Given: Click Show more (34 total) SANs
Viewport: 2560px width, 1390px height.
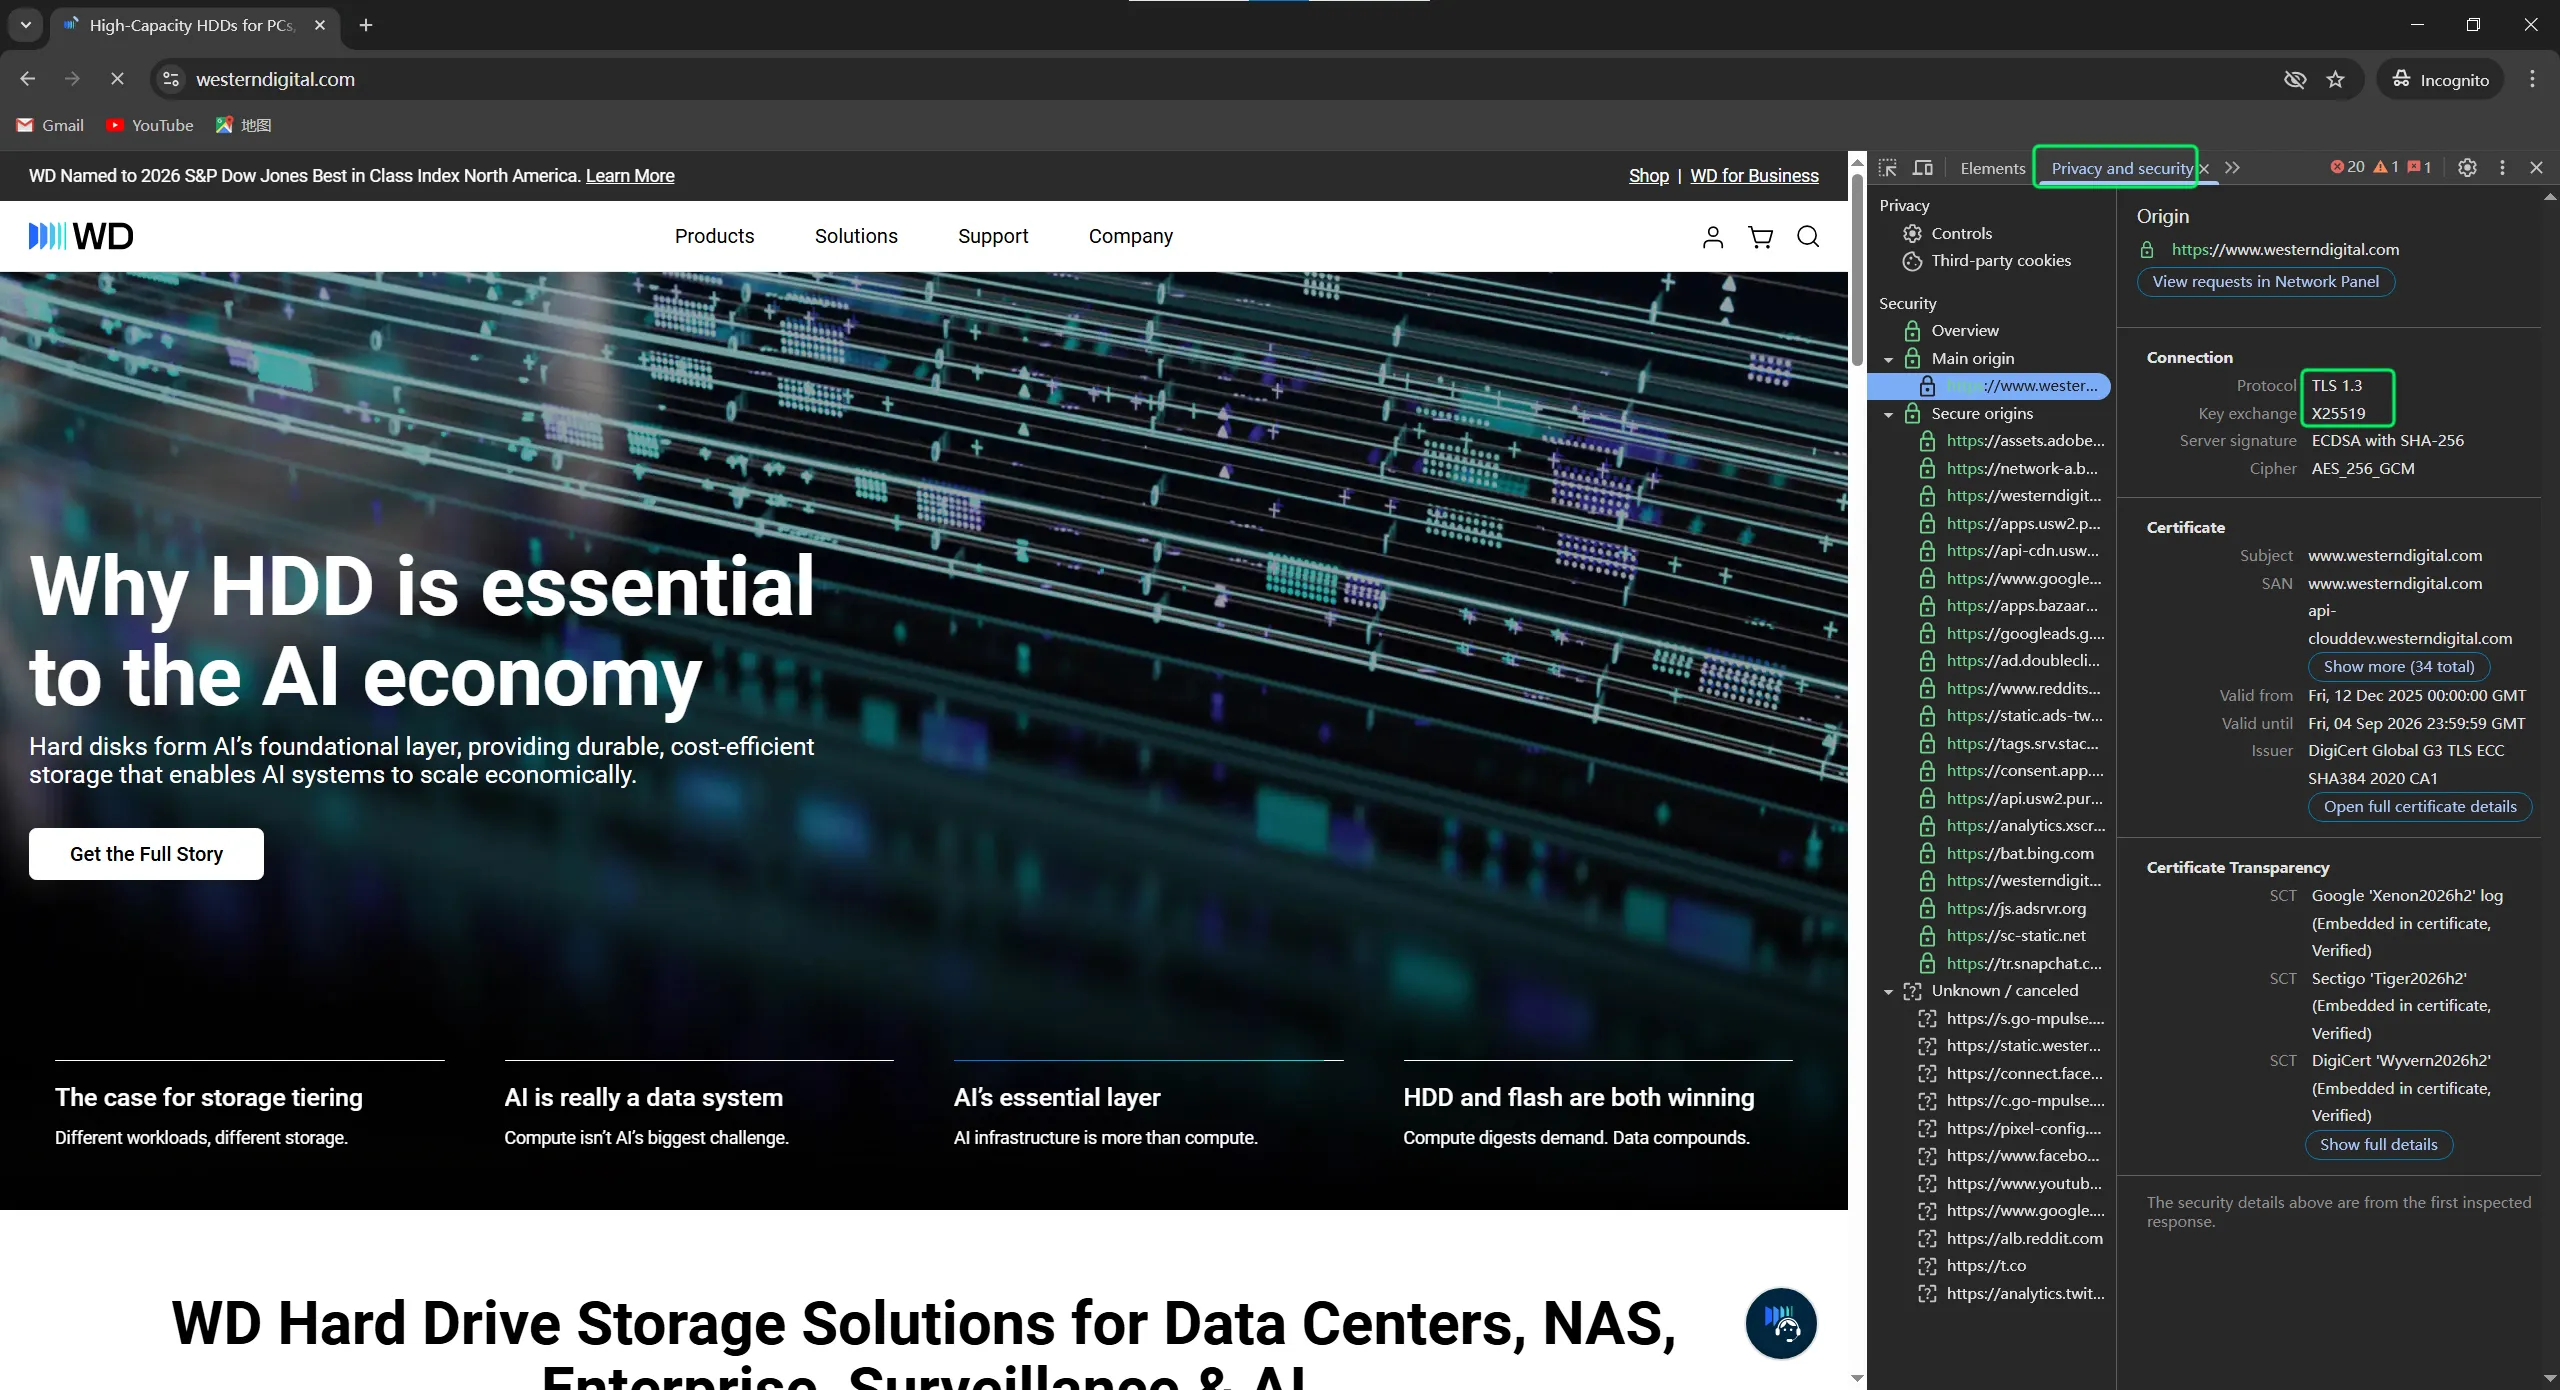Looking at the screenshot, I should (x=2398, y=667).
